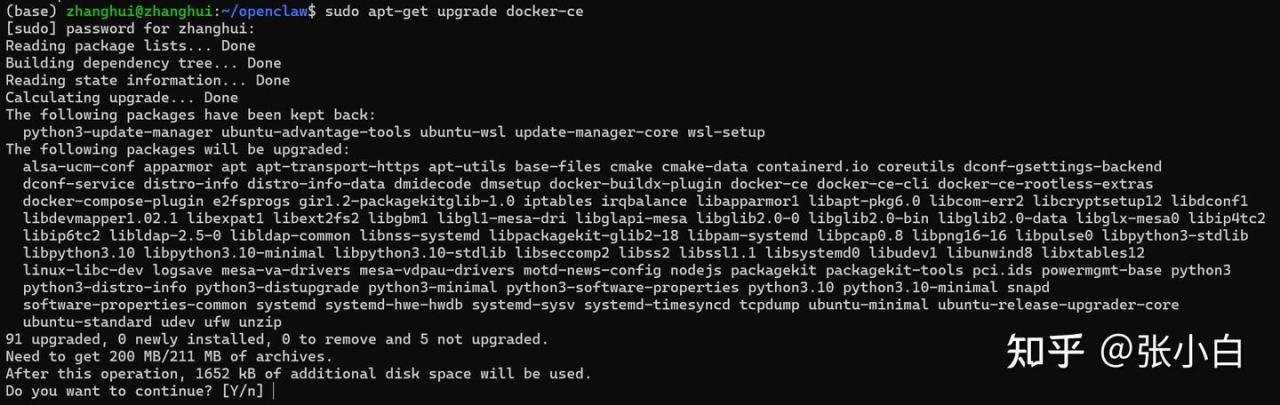The height and width of the screenshot is (405, 1280).
Task: Click the "Reading package lists... Done" line
Action: click(130, 46)
